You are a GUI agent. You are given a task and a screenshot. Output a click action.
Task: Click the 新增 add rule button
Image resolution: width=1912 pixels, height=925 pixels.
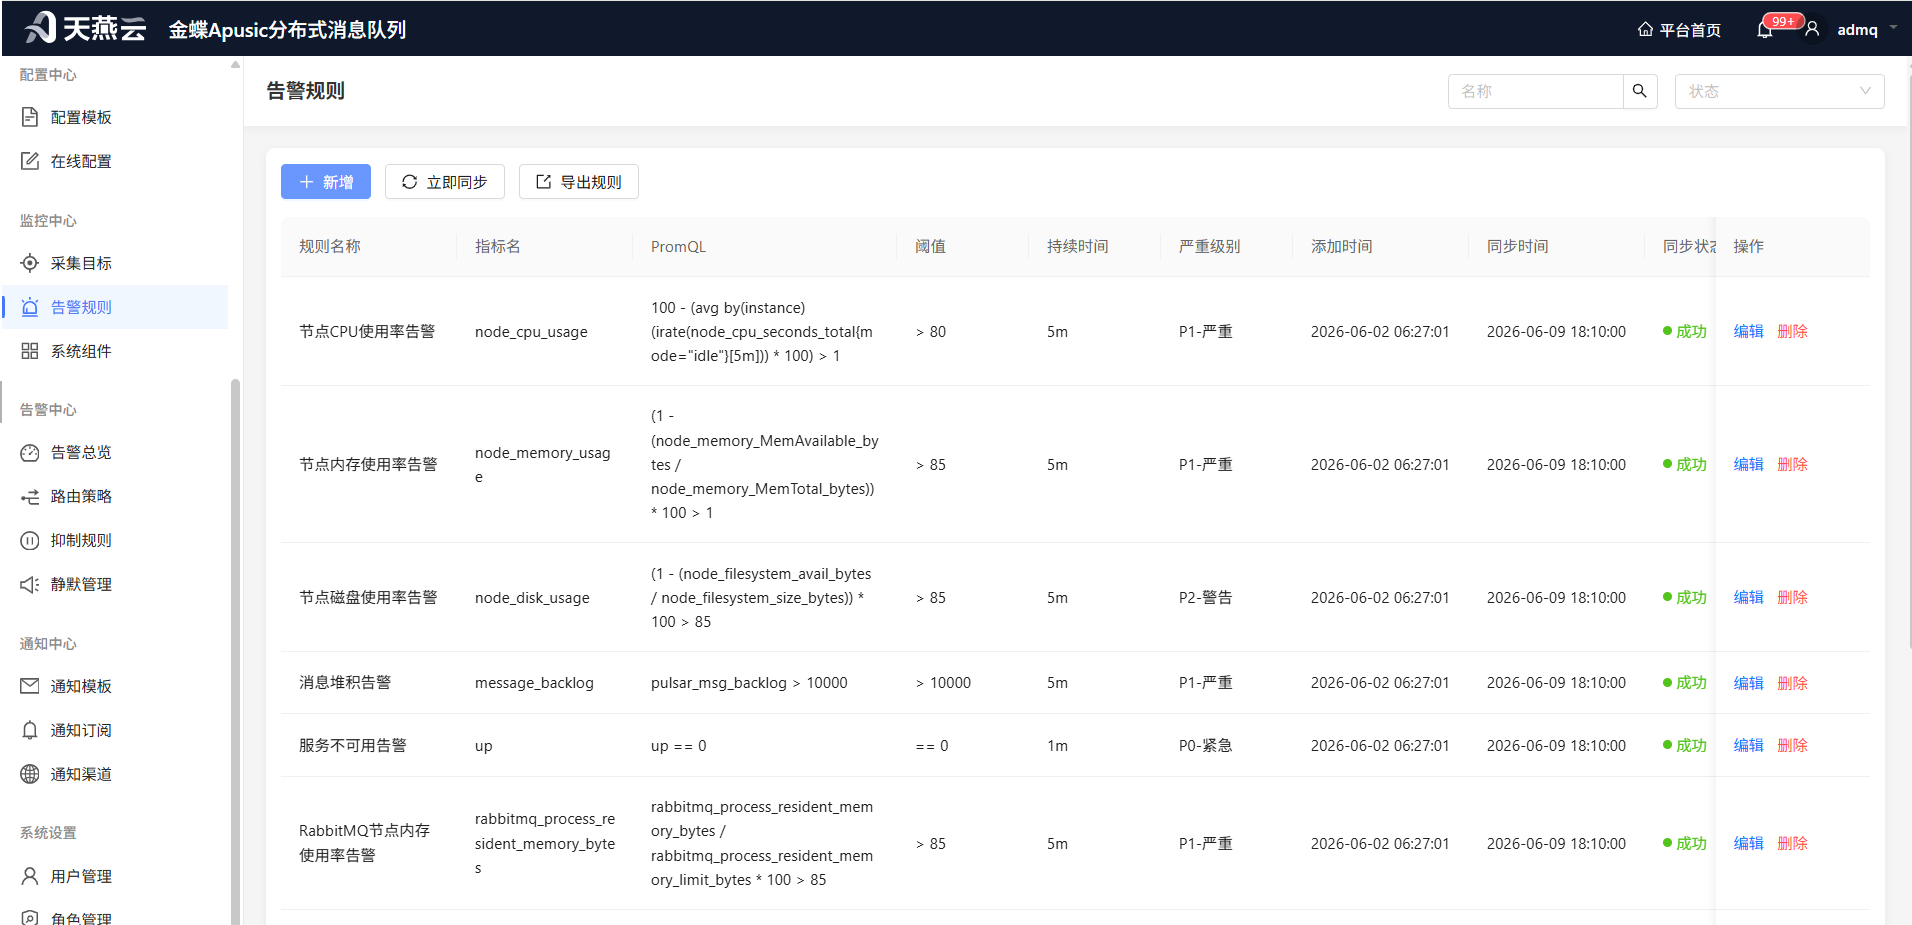[326, 182]
